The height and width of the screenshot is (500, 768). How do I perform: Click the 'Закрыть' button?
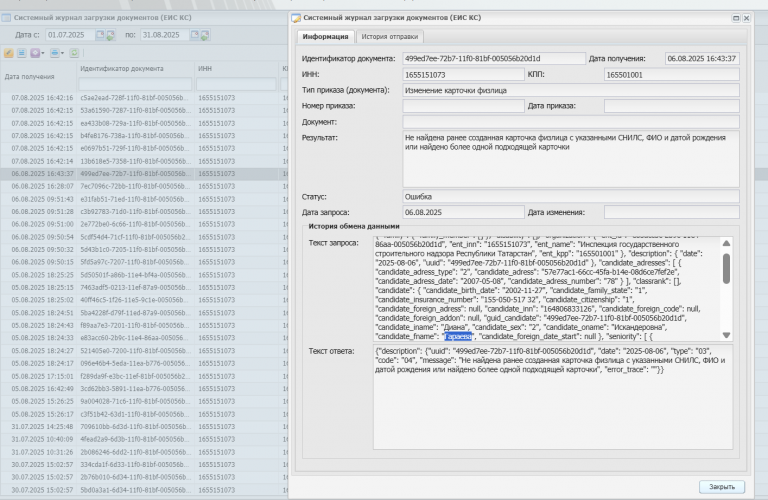(x=722, y=486)
